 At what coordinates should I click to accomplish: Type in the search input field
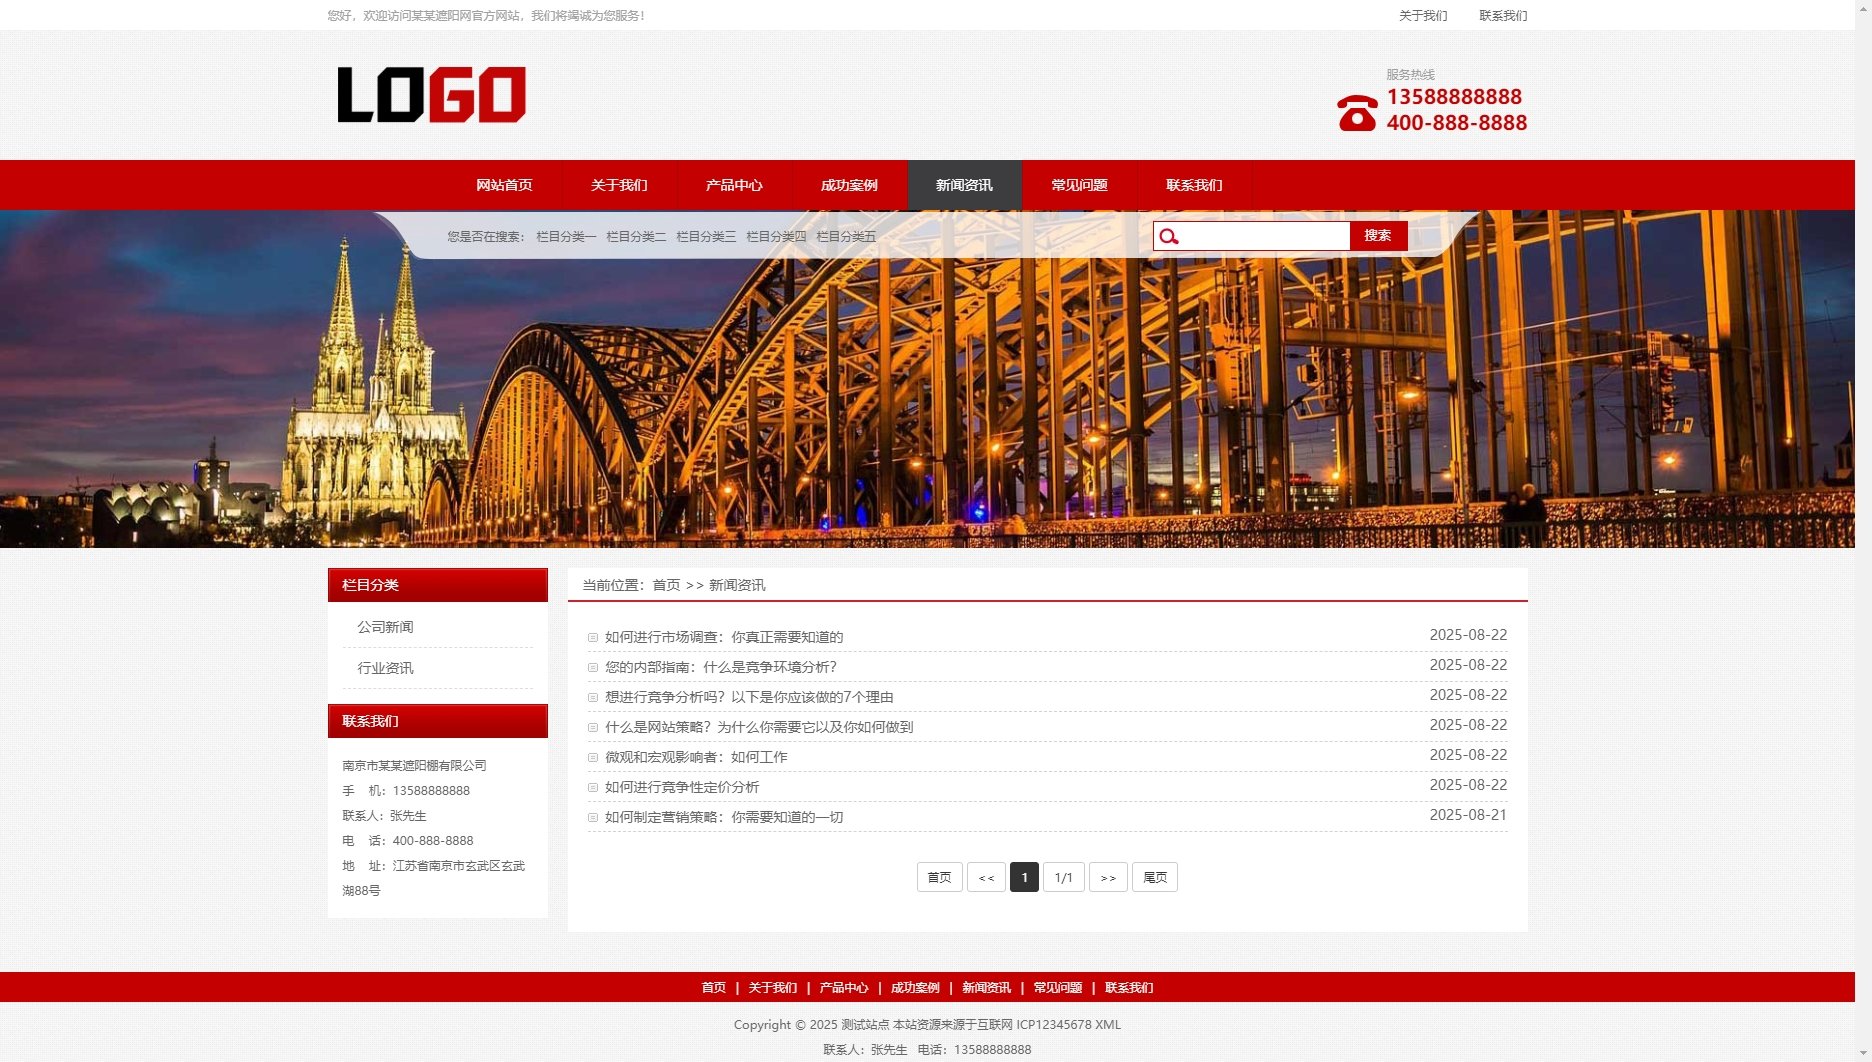[1264, 236]
